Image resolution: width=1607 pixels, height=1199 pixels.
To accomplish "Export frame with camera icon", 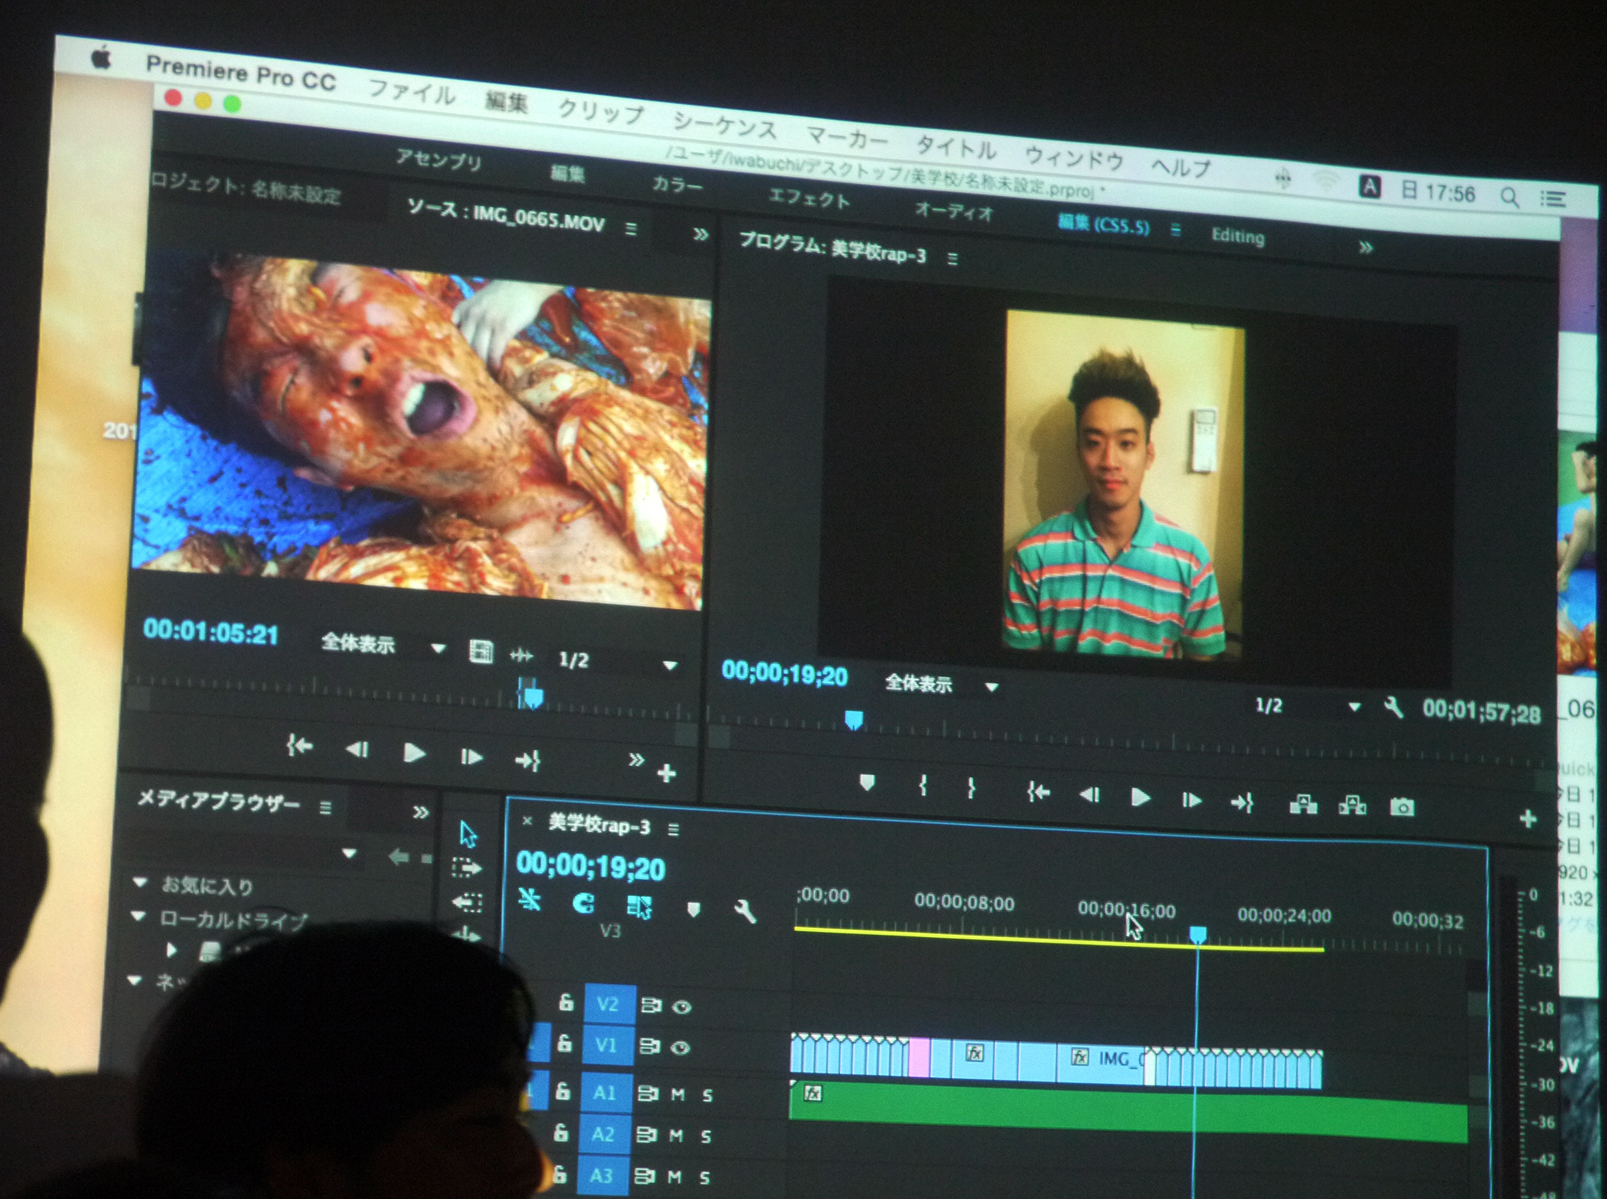I will 1402,807.
